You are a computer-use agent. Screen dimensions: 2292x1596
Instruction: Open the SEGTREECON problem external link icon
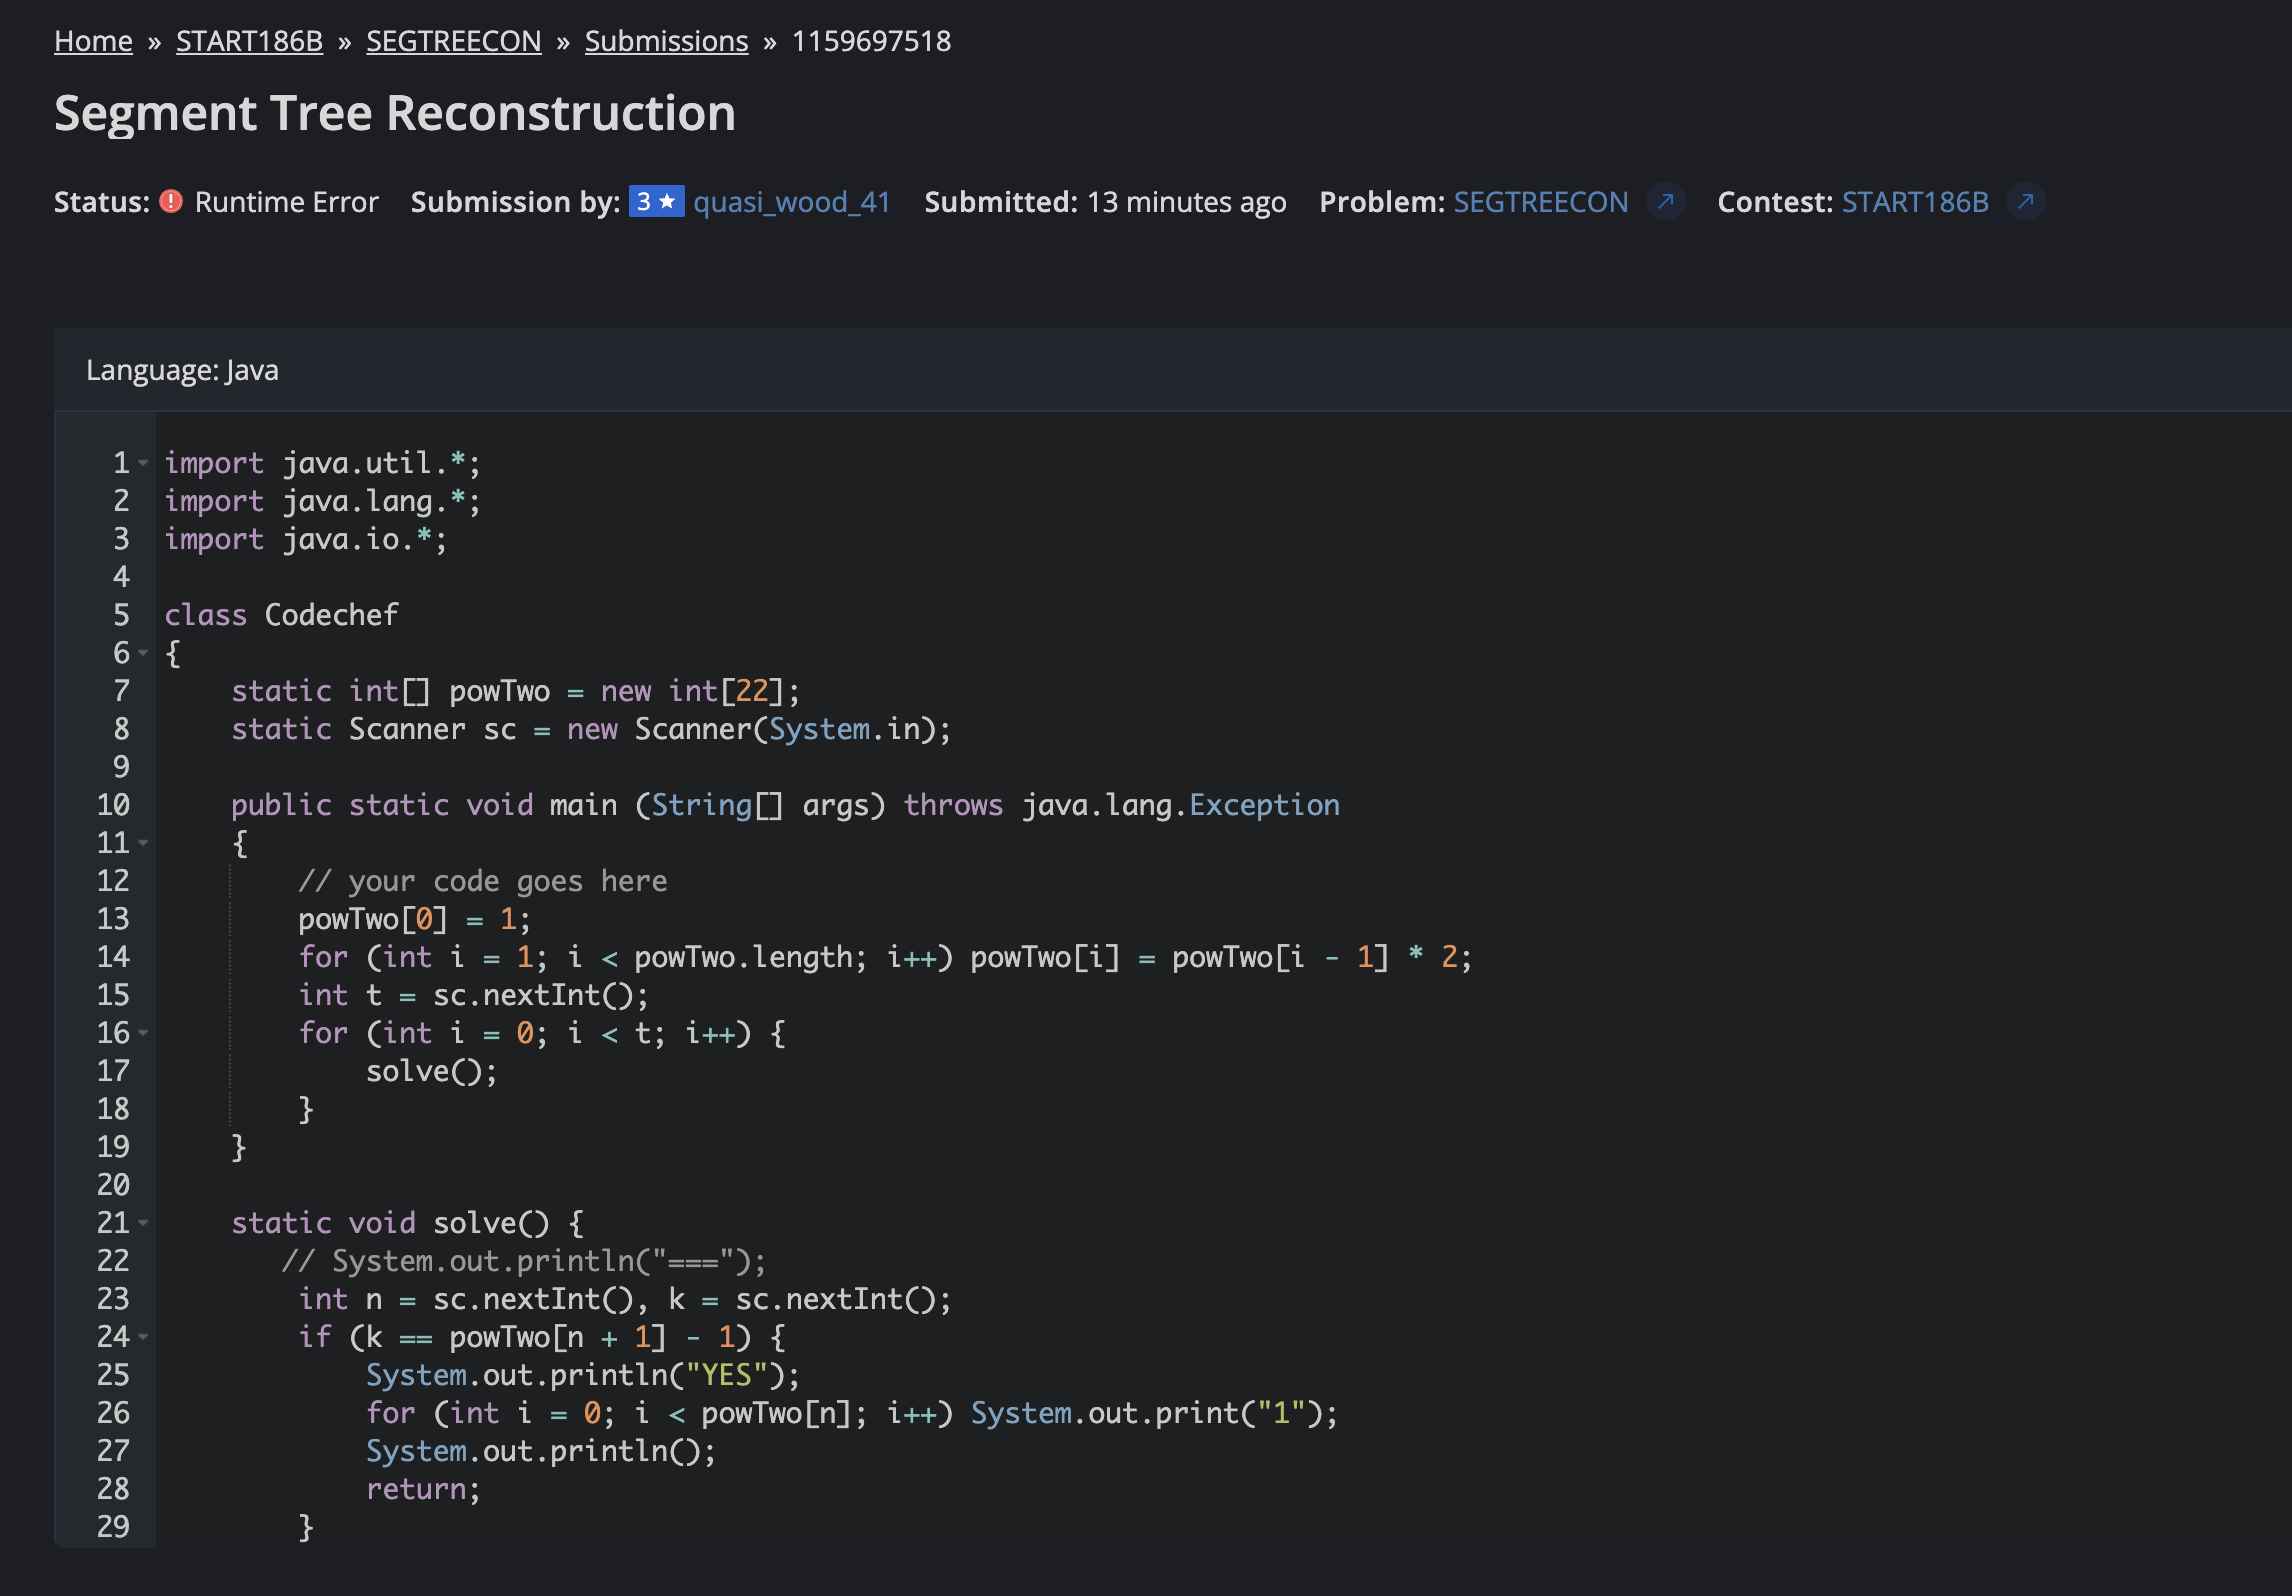coord(1665,202)
